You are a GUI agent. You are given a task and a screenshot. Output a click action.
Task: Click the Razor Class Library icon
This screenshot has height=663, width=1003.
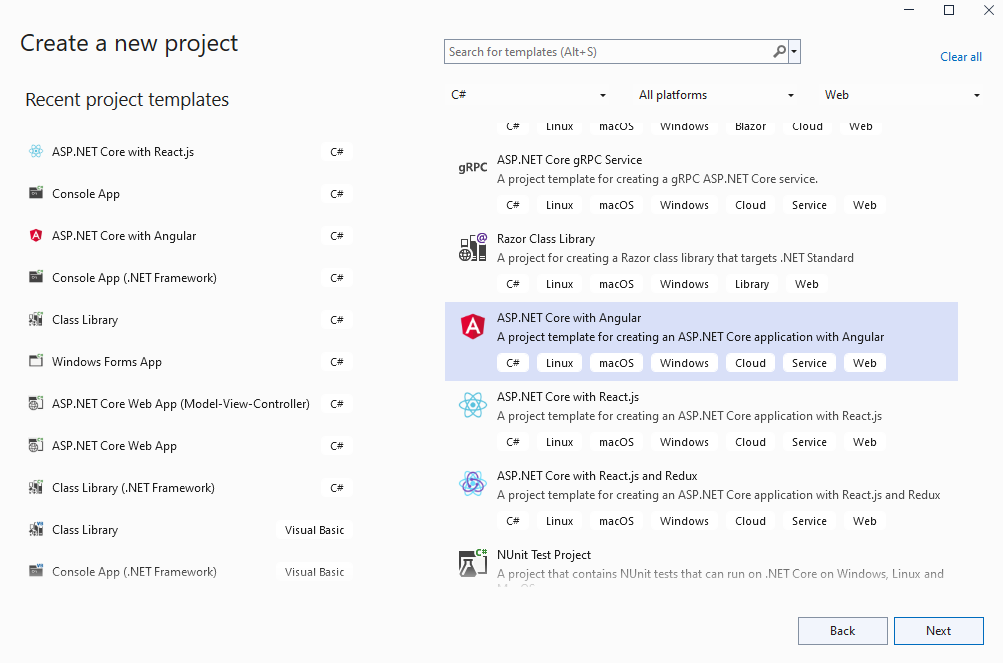(472, 247)
